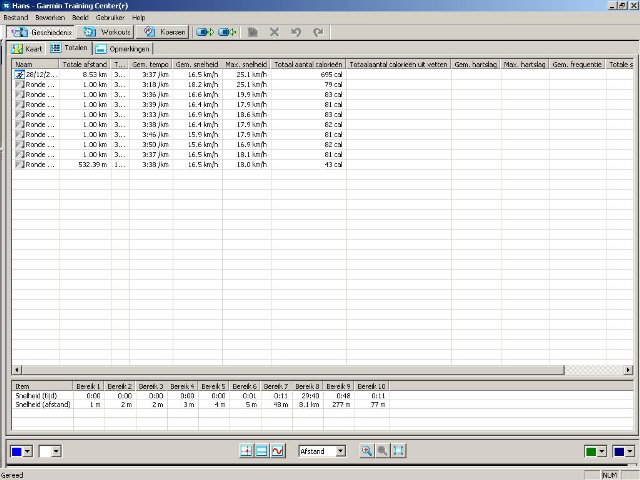Select the 28/12 activity row icon
The height and width of the screenshot is (480, 640).
[20, 74]
